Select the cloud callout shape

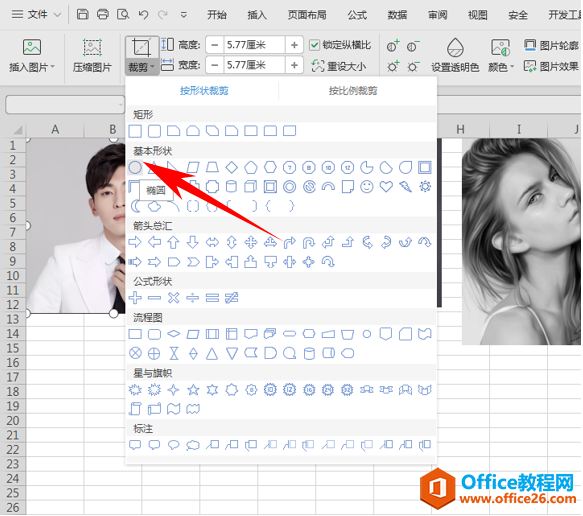pos(193,445)
